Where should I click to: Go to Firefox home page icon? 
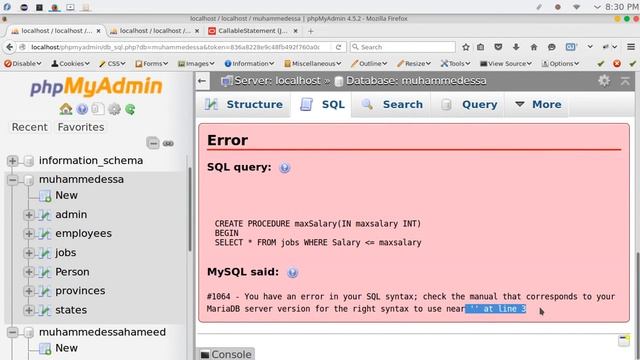[x=534, y=47]
